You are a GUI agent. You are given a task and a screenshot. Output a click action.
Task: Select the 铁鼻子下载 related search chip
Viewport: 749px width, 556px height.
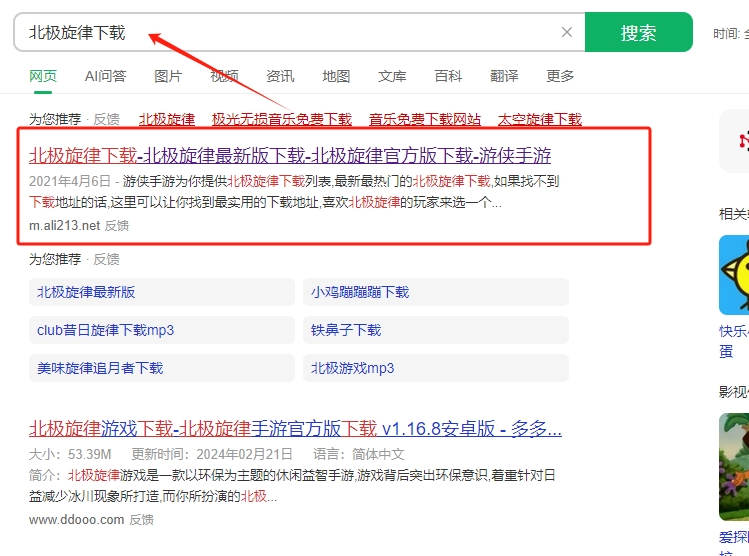click(436, 330)
